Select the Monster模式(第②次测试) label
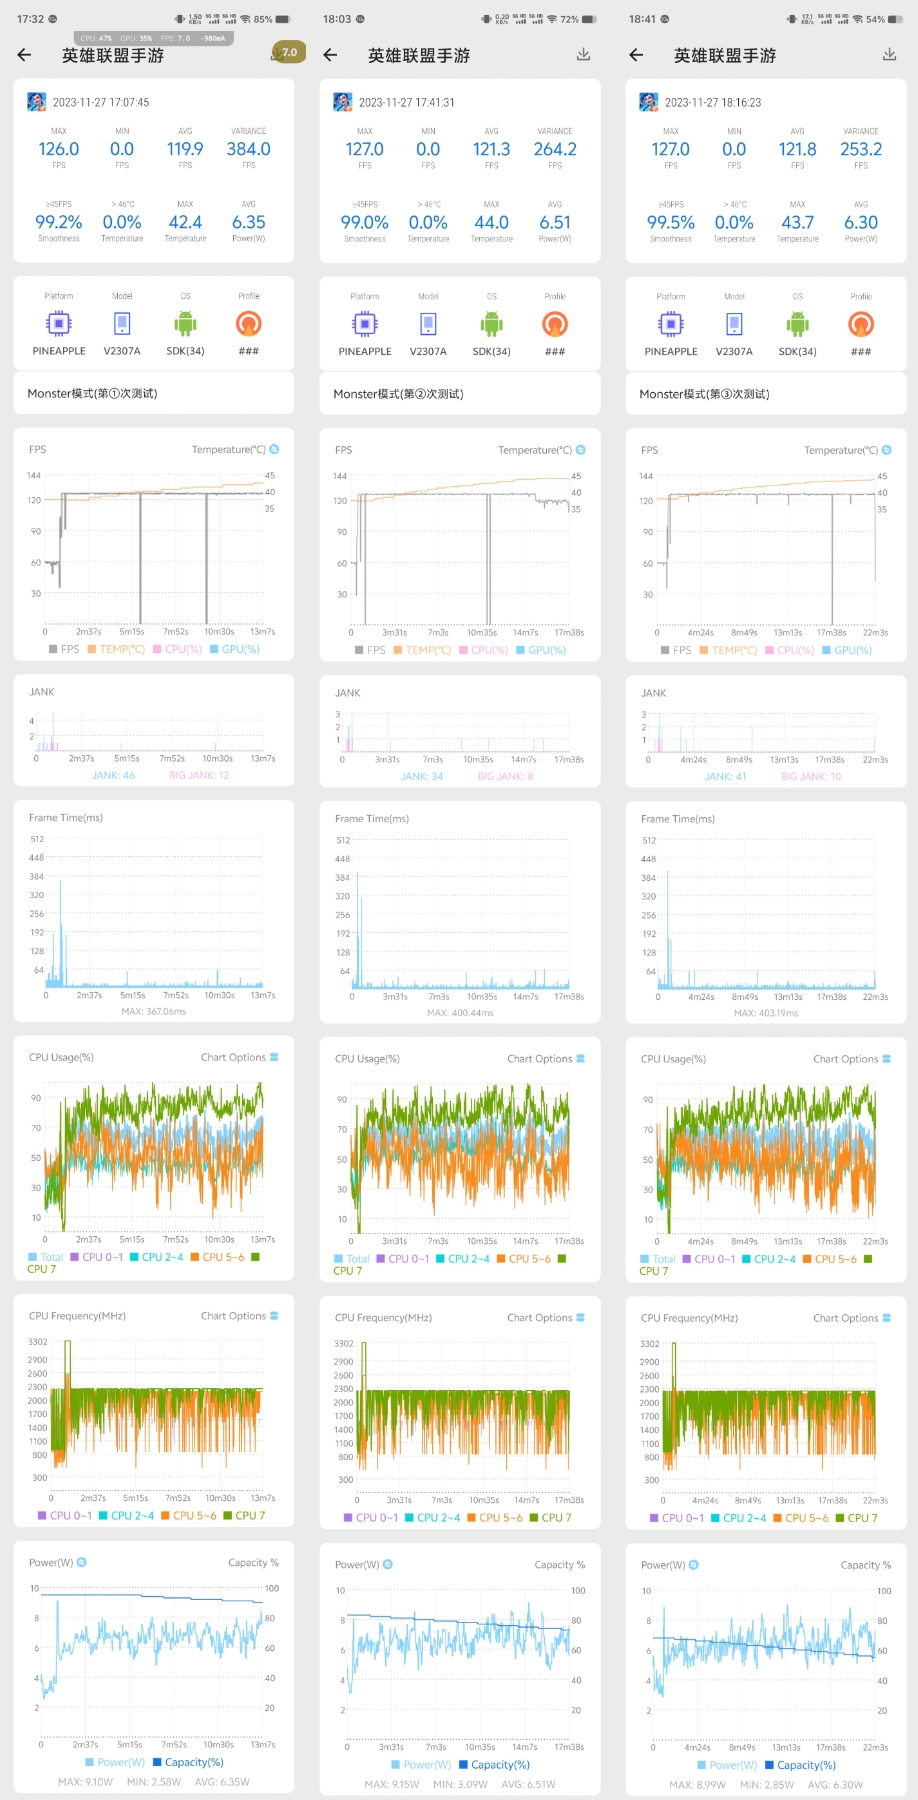 [x=398, y=394]
